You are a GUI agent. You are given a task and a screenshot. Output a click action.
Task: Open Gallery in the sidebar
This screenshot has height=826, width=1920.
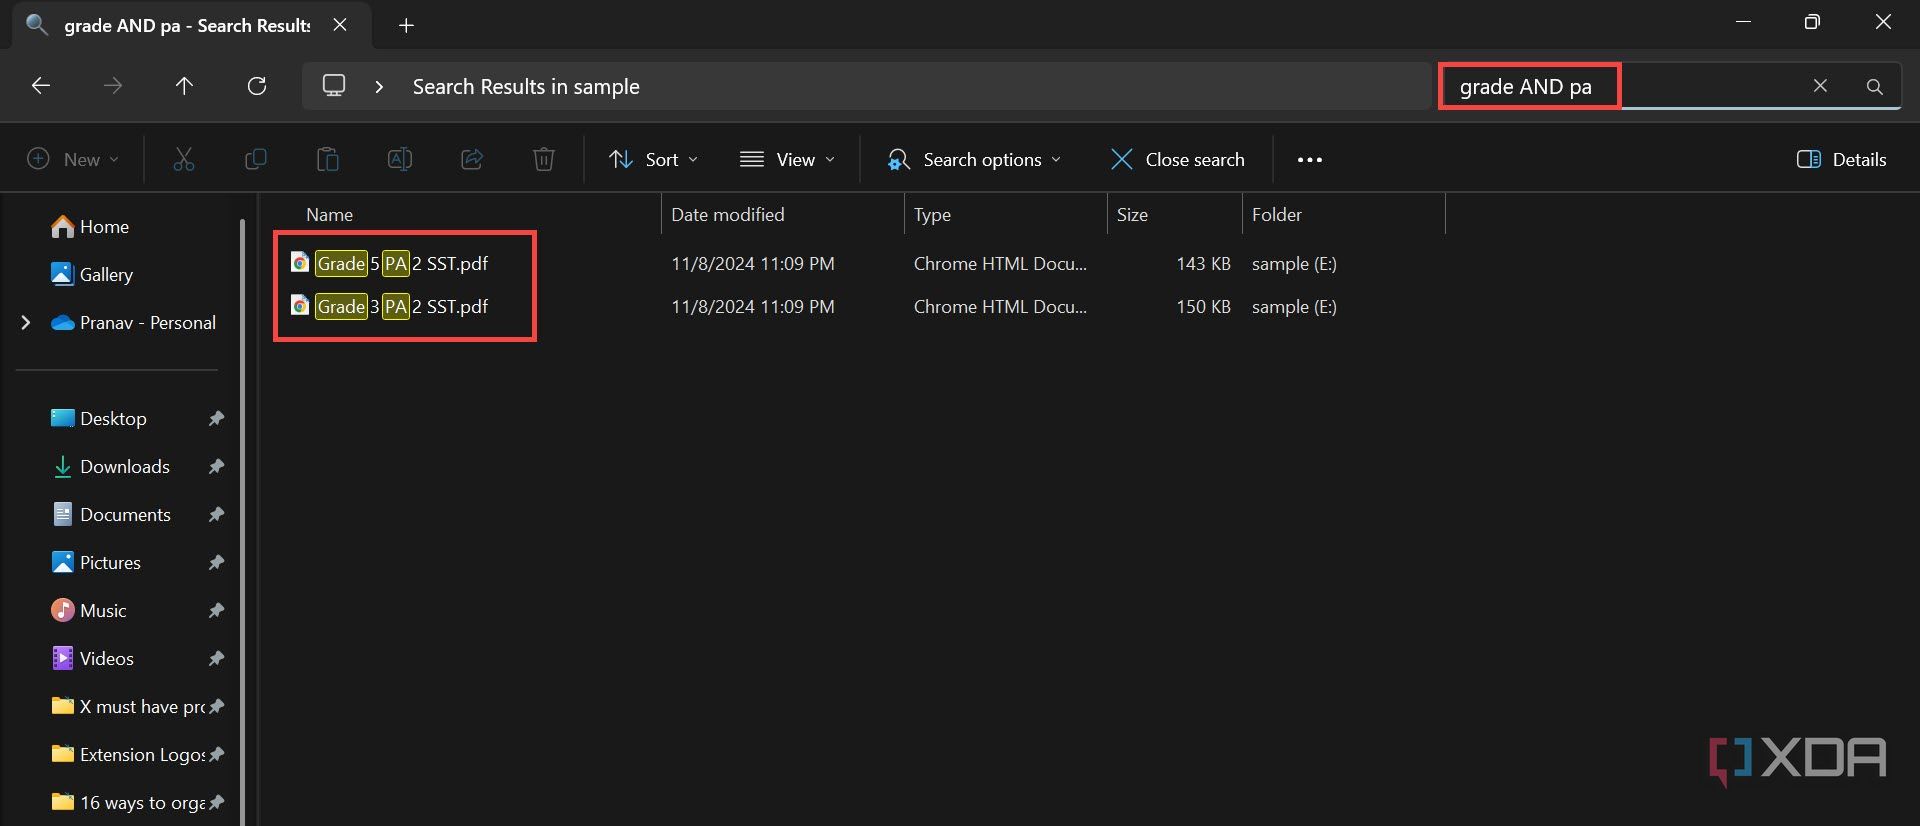[x=92, y=274]
